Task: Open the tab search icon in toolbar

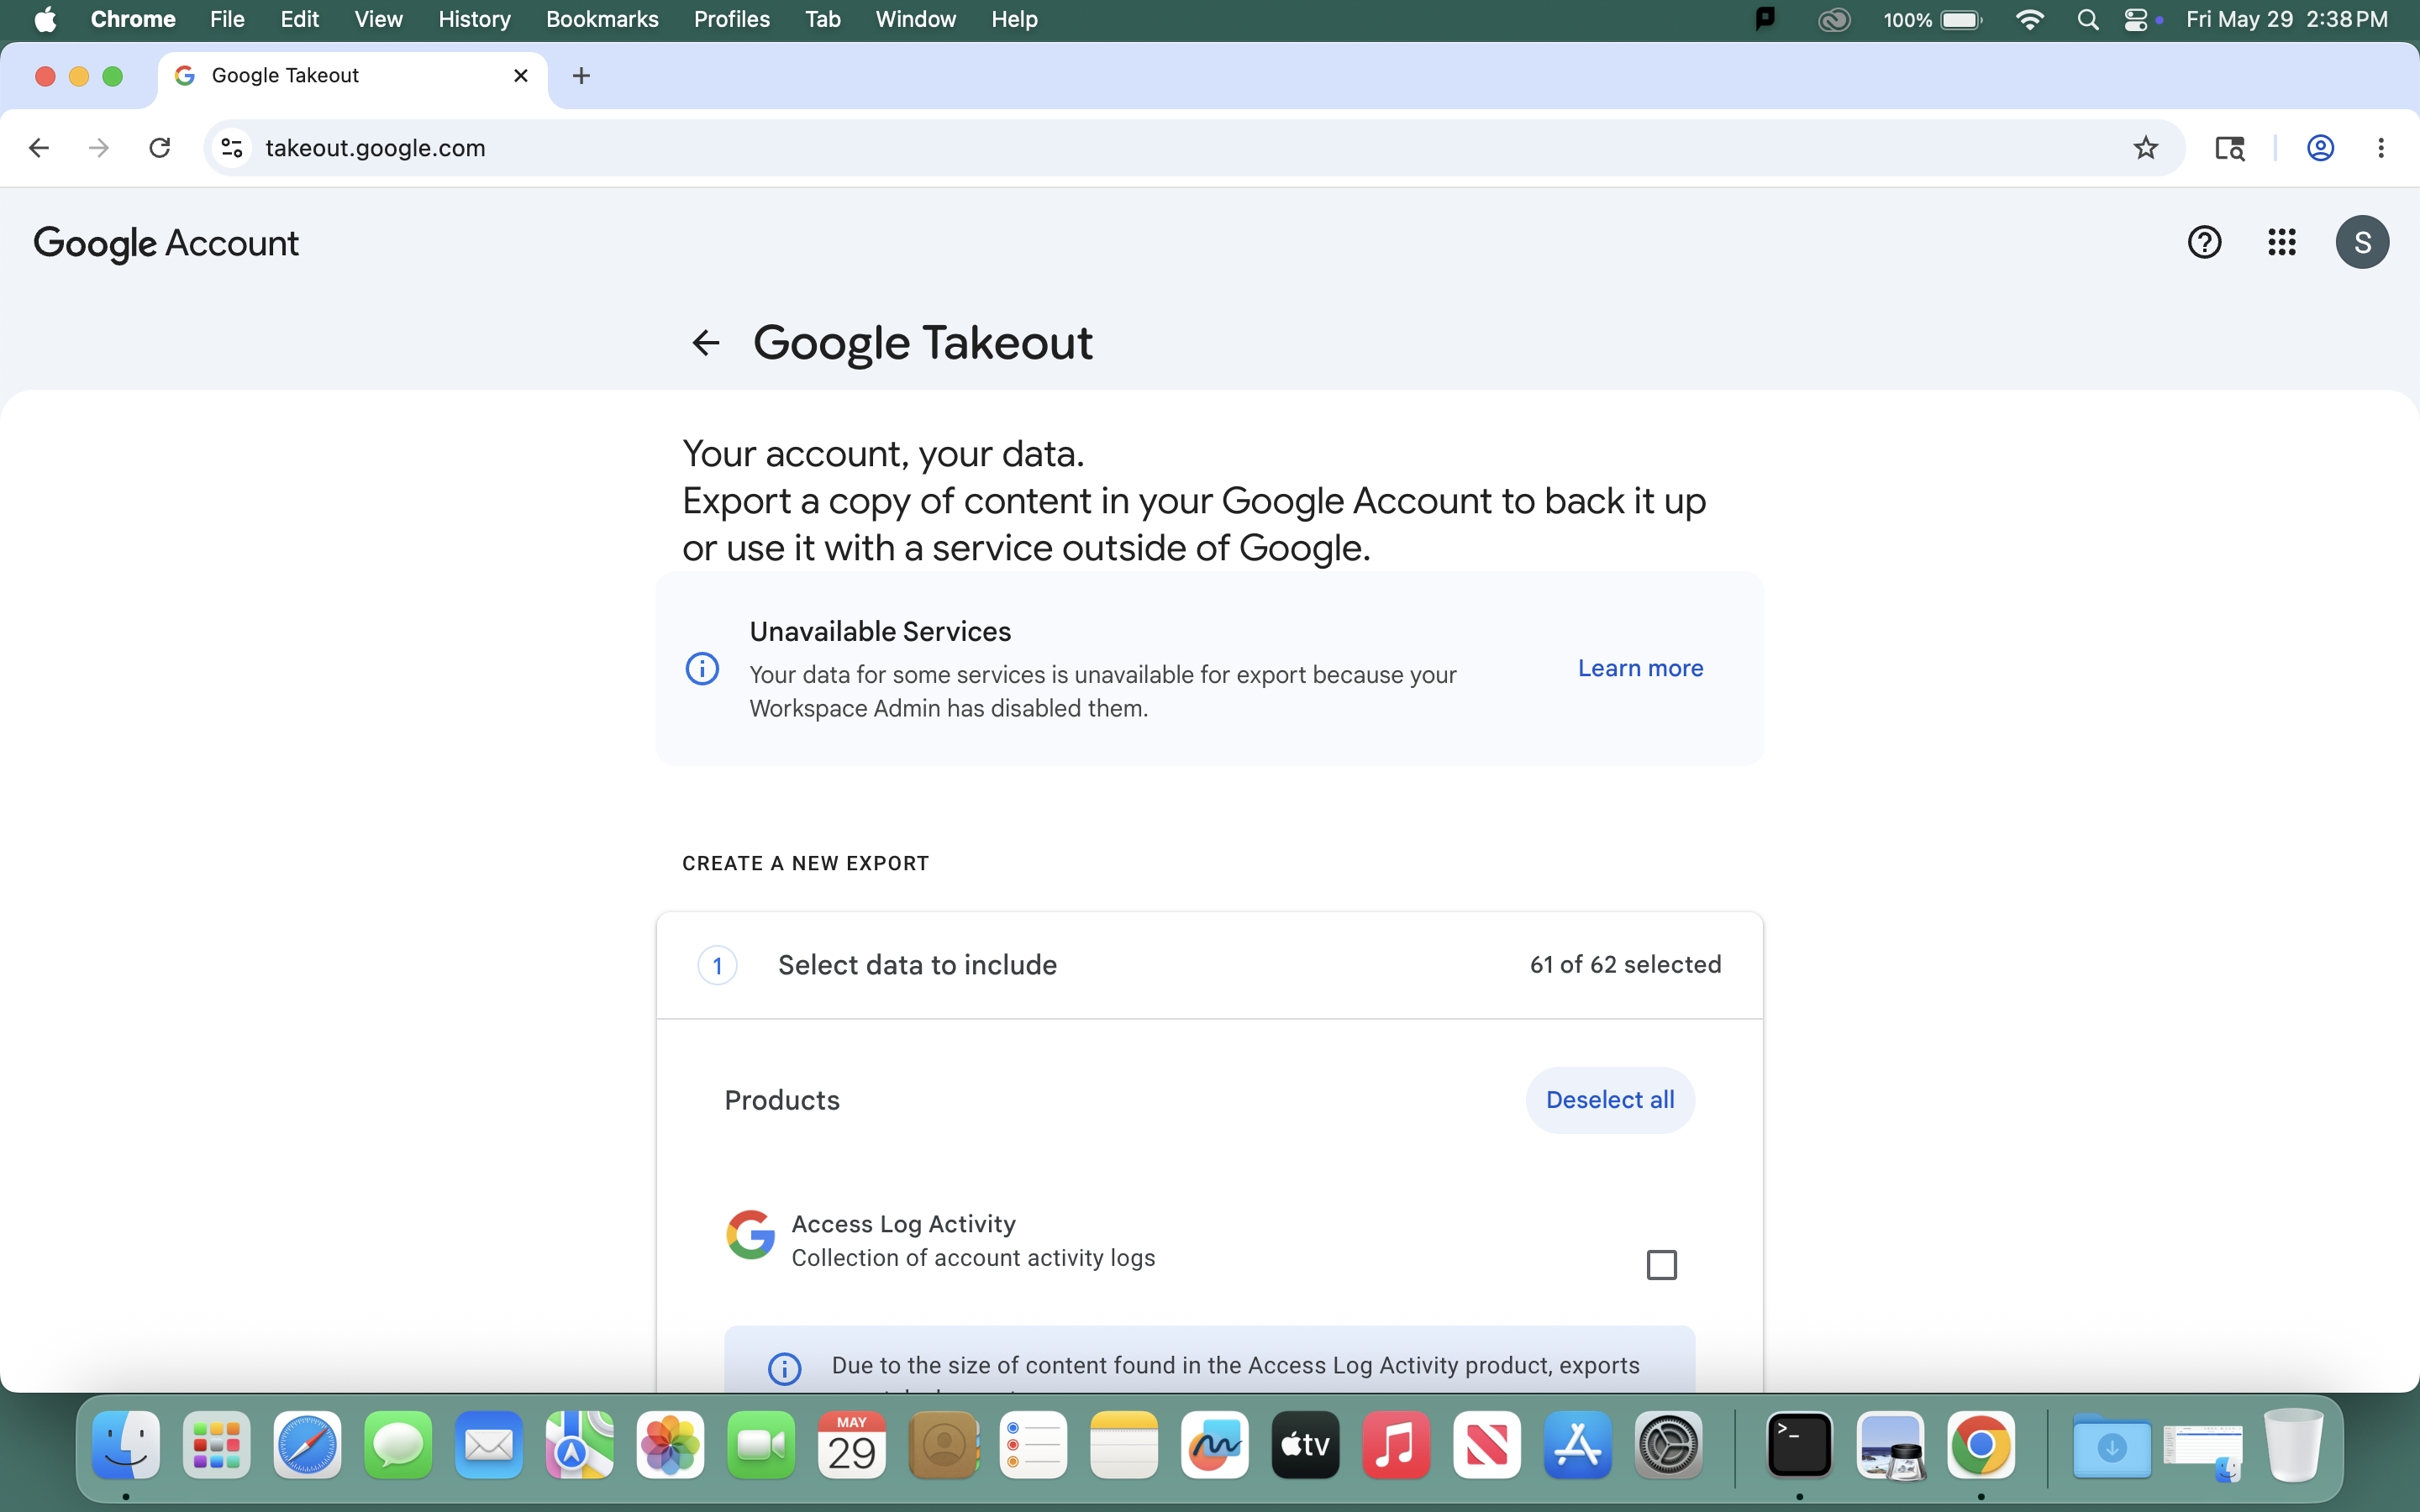Action: pyautogui.click(x=2230, y=148)
